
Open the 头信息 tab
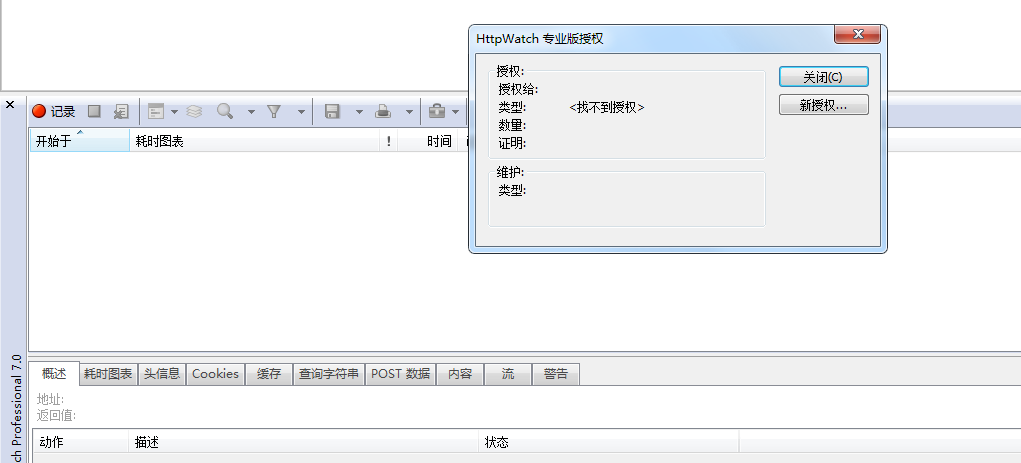click(x=161, y=374)
